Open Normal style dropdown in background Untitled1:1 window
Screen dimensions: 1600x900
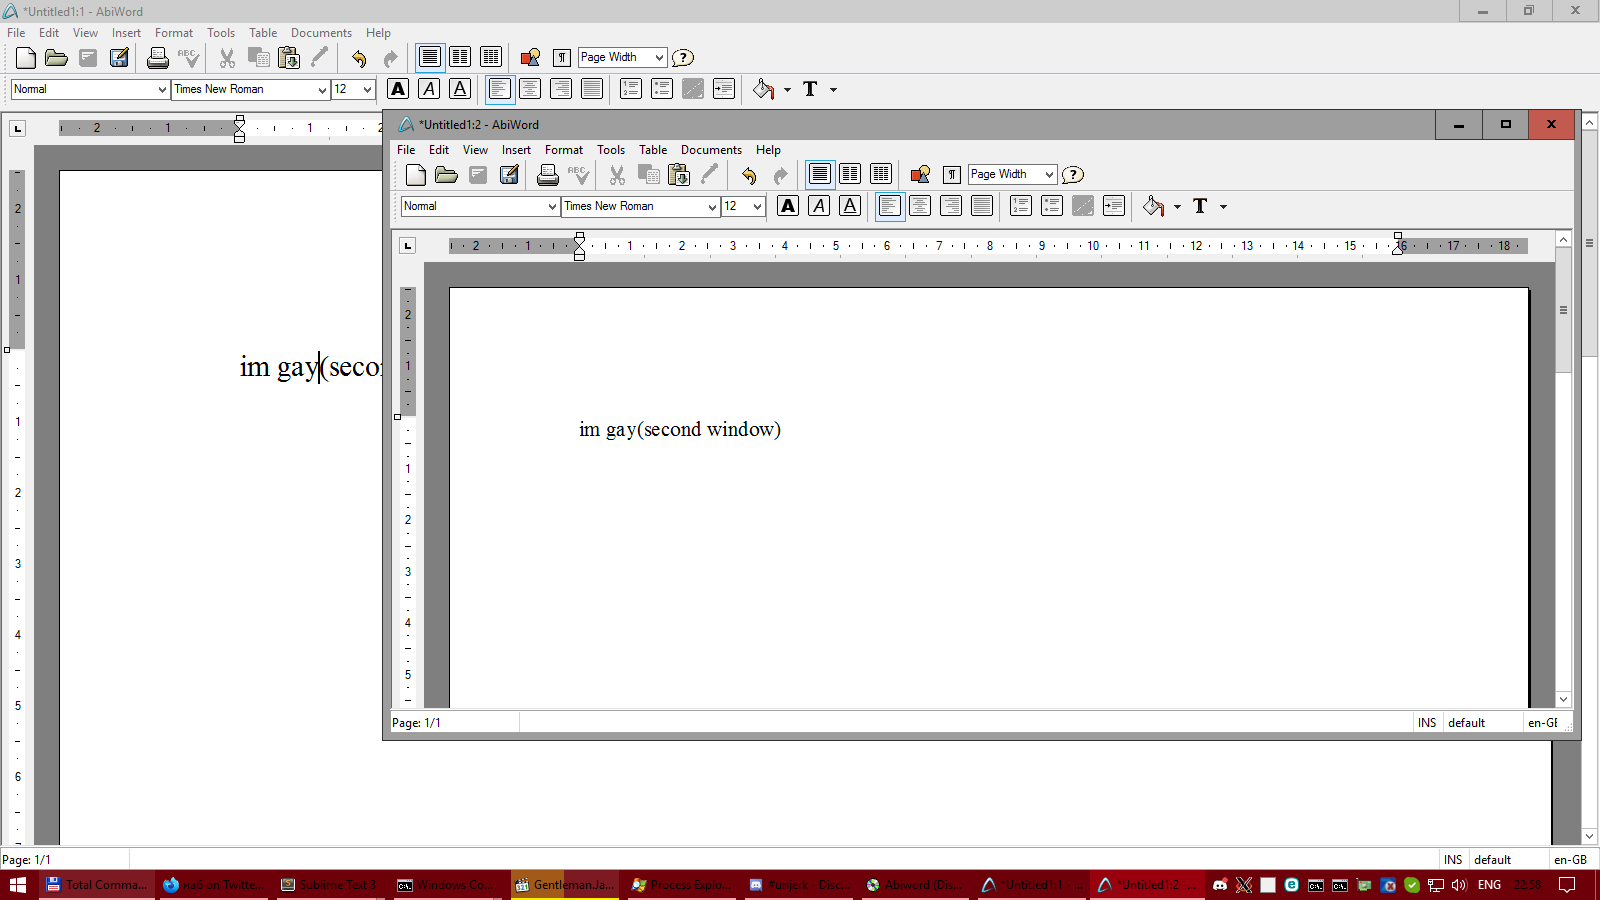coord(162,90)
